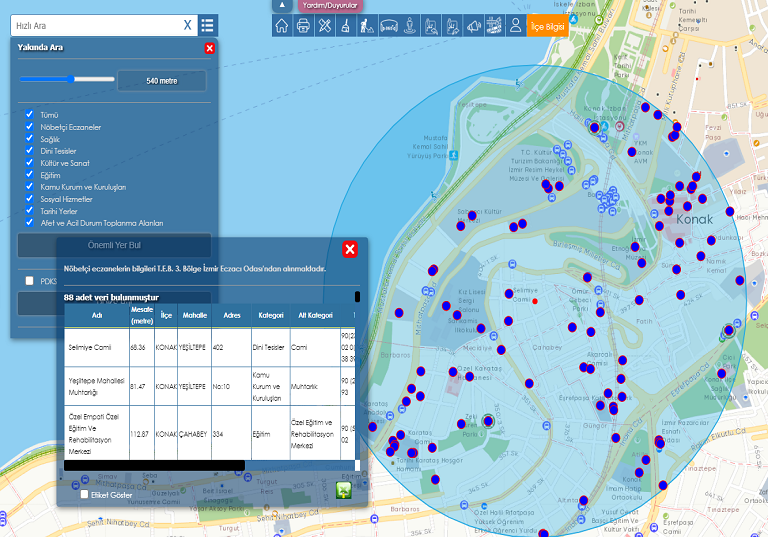Viewport: 768px width, 537px height.
Task: Click the green export icon in results panel
Action: [345, 490]
